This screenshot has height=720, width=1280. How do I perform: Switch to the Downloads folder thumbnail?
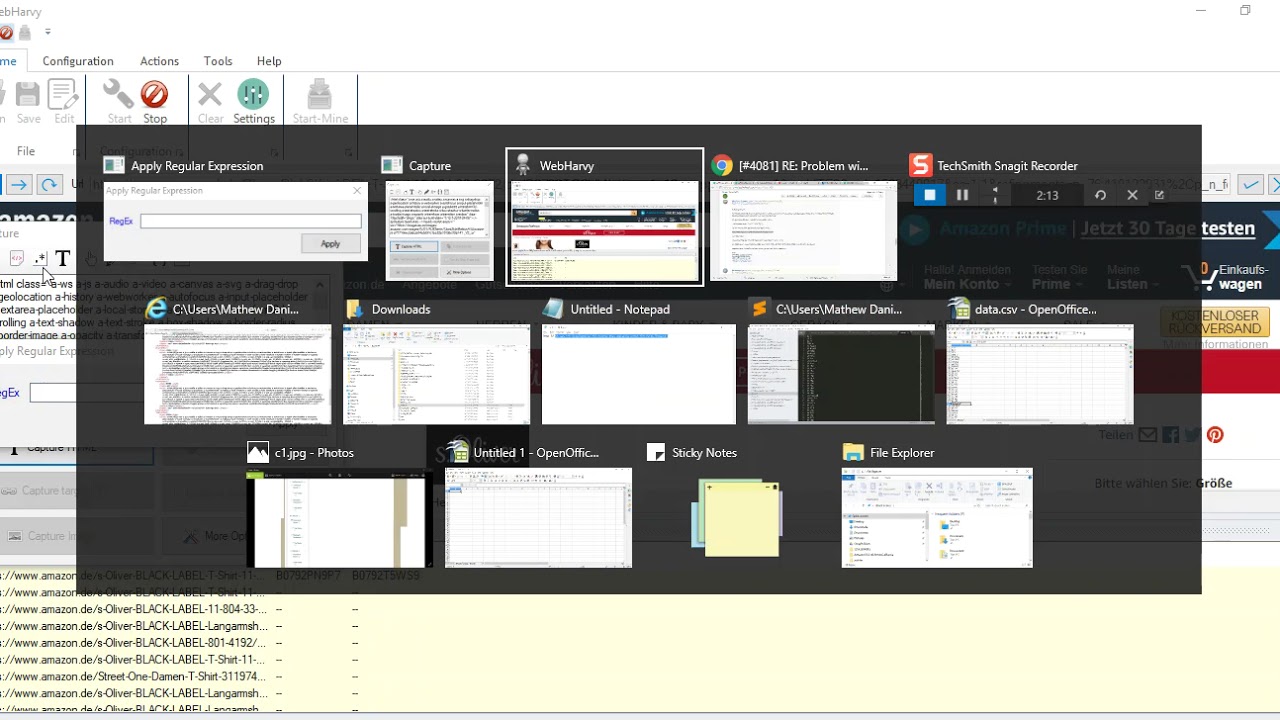tap(436, 374)
